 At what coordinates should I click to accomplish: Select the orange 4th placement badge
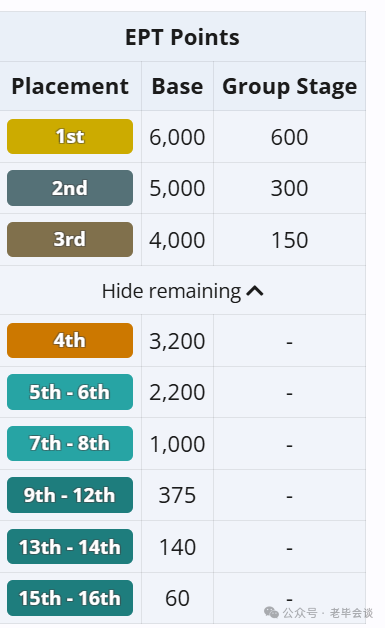(x=70, y=340)
